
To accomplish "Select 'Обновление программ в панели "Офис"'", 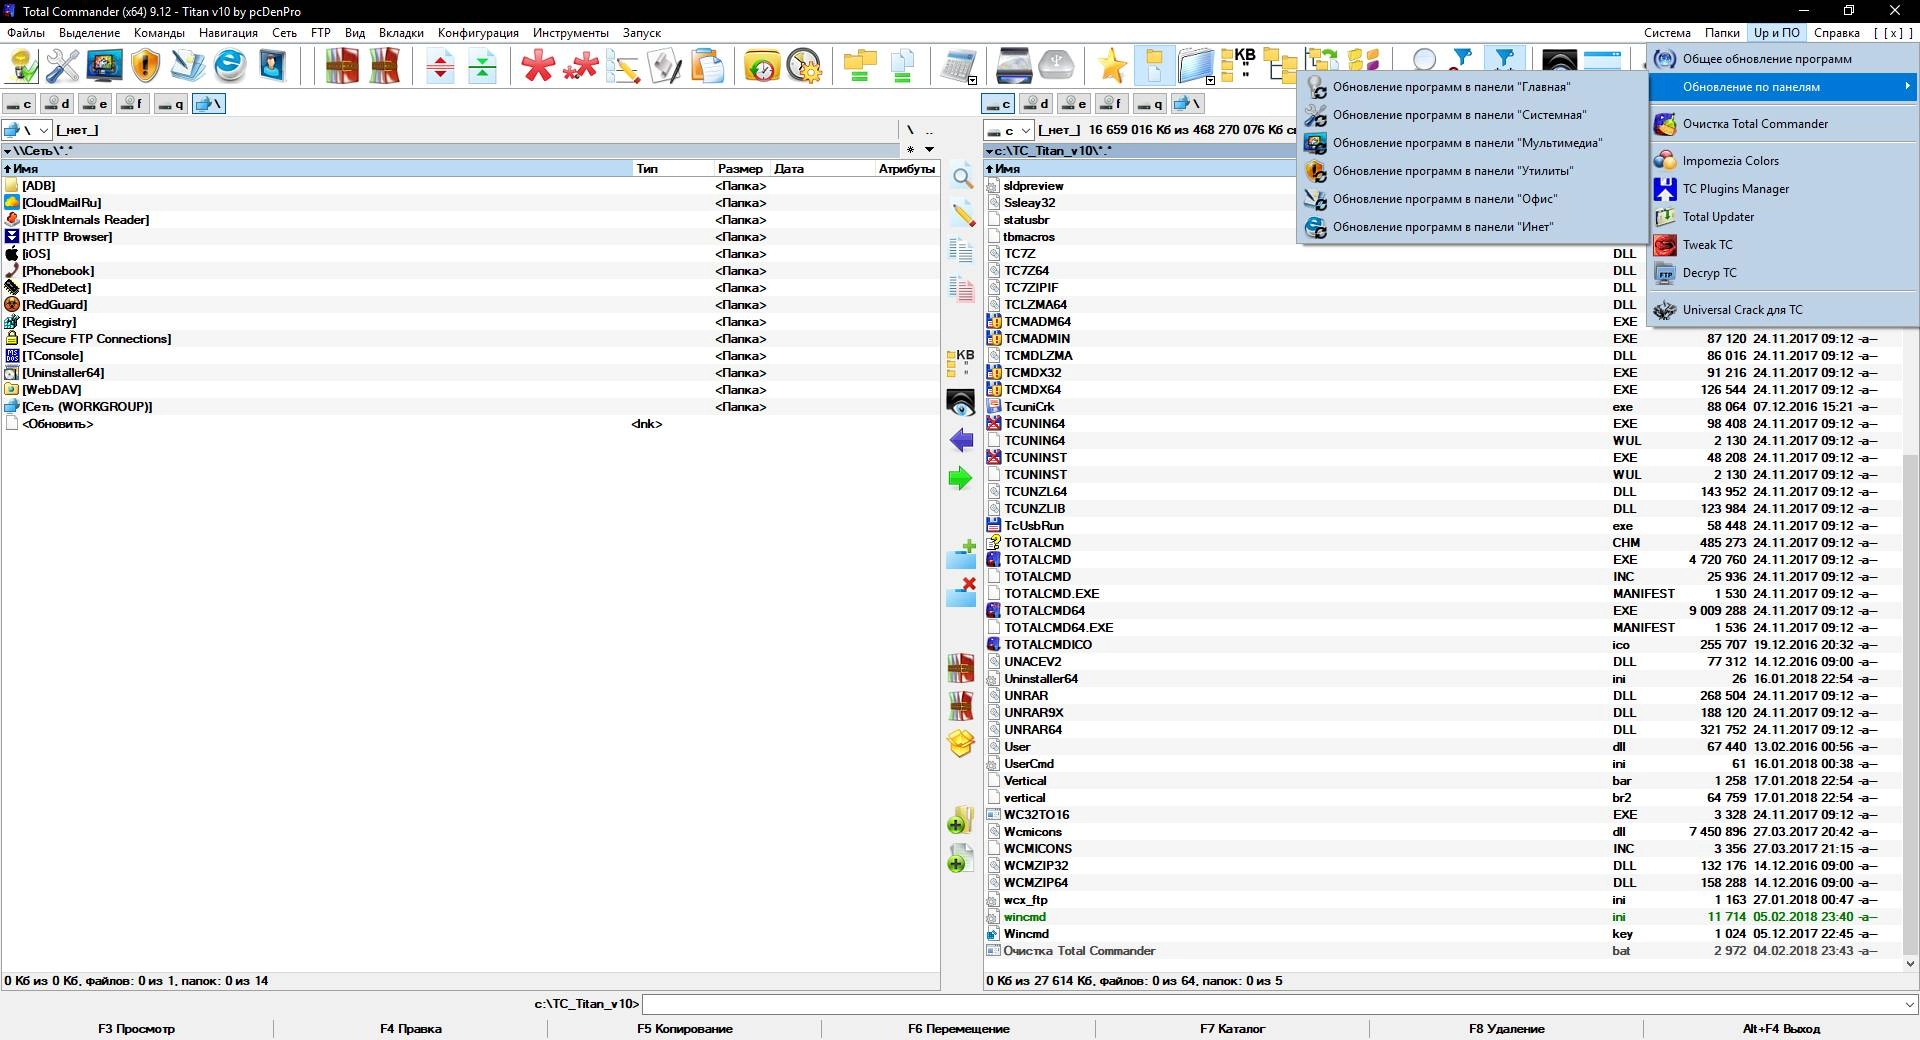I will (x=1472, y=199).
